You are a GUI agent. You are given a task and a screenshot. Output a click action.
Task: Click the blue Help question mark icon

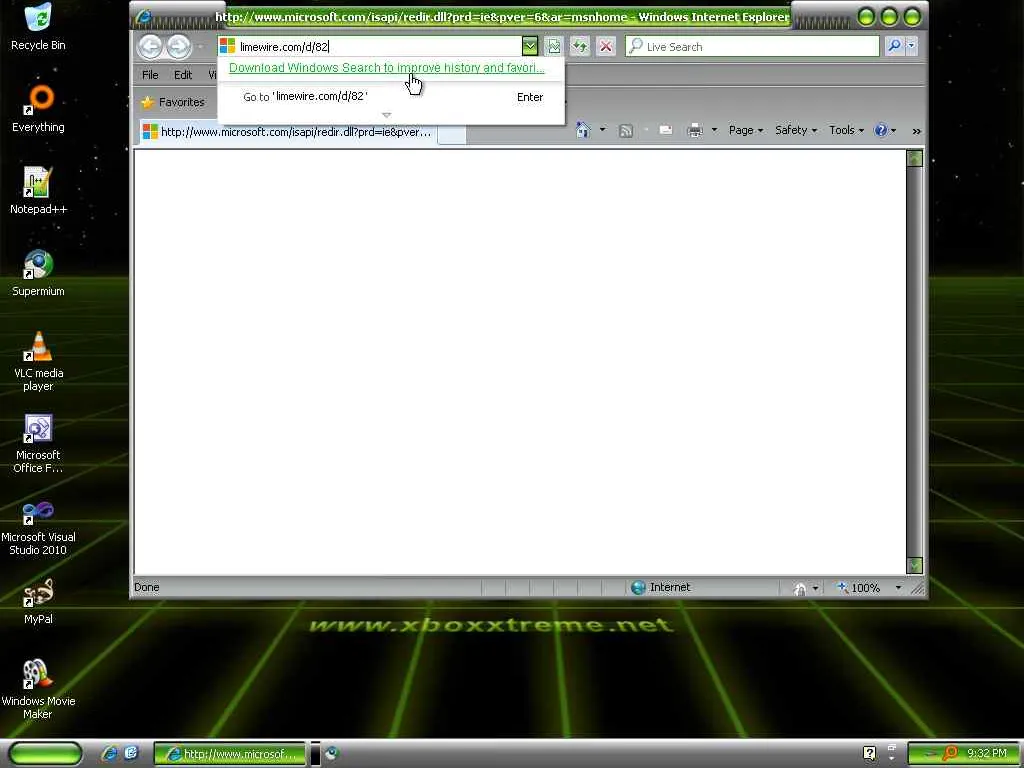coord(881,130)
